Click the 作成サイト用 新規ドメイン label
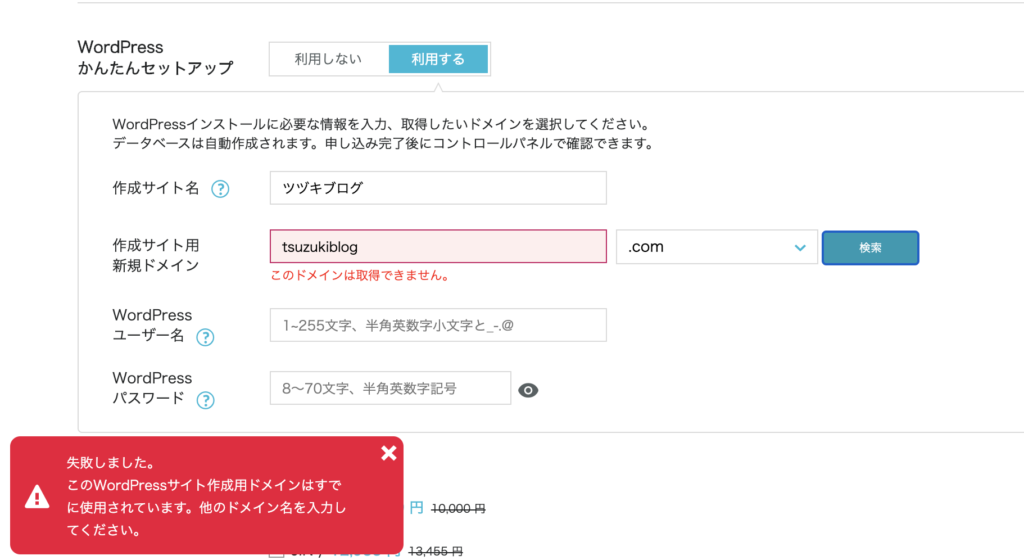The image size is (1024, 560). pos(155,255)
